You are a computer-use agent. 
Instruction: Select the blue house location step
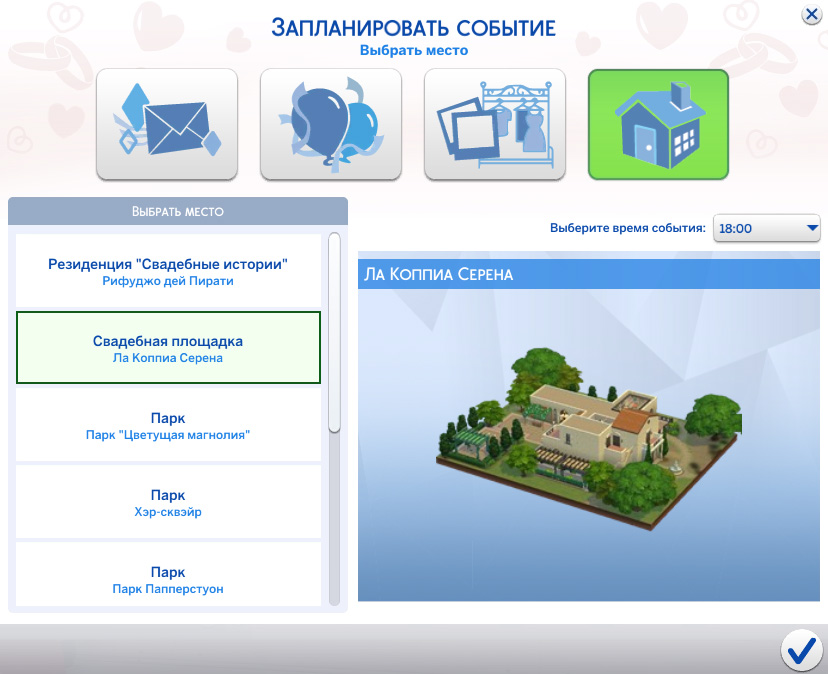(658, 124)
